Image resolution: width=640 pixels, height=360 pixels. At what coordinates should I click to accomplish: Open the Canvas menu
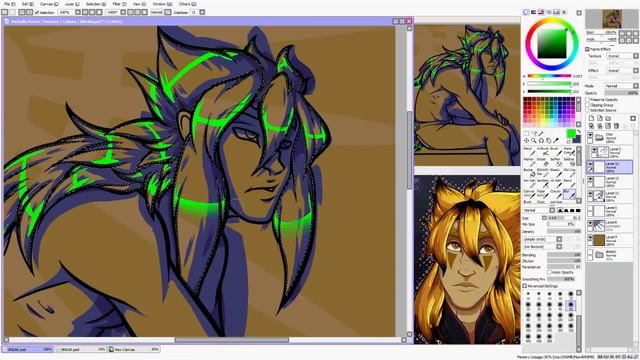tap(49, 4)
